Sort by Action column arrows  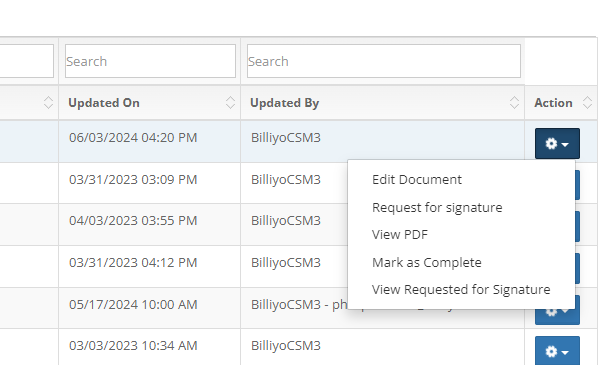point(588,103)
